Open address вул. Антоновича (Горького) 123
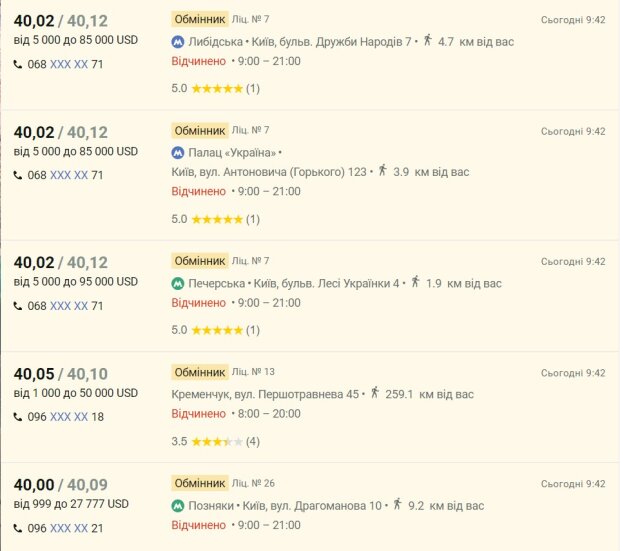This screenshot has height=551, width=620. pyautogui.click(x=269, y=172)
